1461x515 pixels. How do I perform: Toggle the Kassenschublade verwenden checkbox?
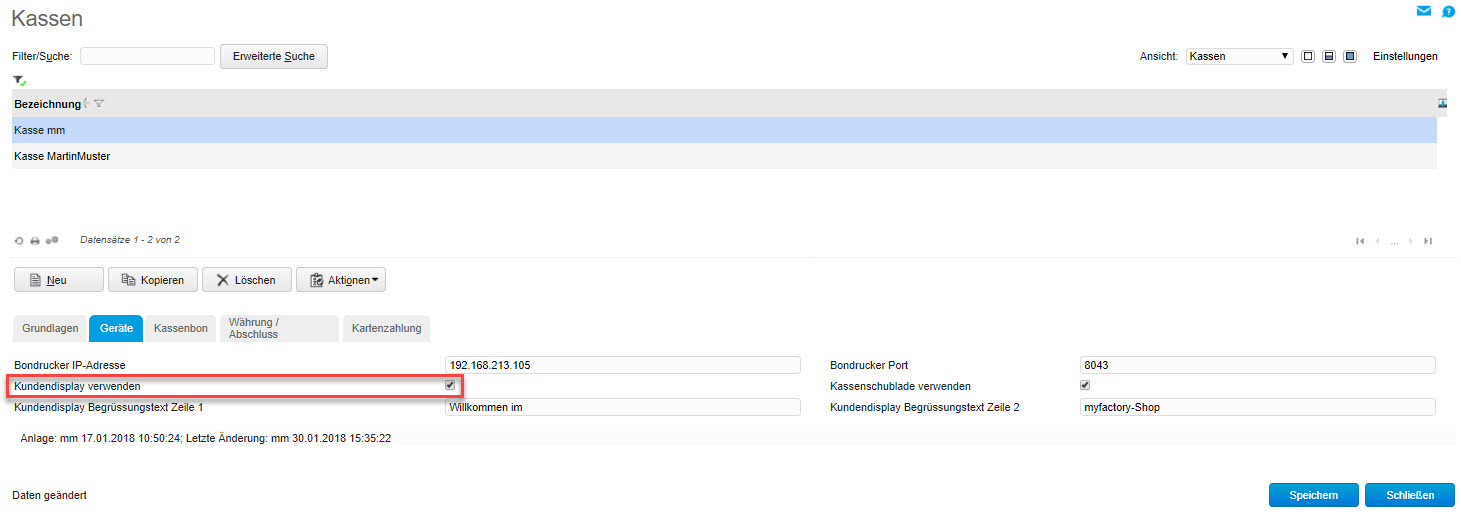[1085, 385]
